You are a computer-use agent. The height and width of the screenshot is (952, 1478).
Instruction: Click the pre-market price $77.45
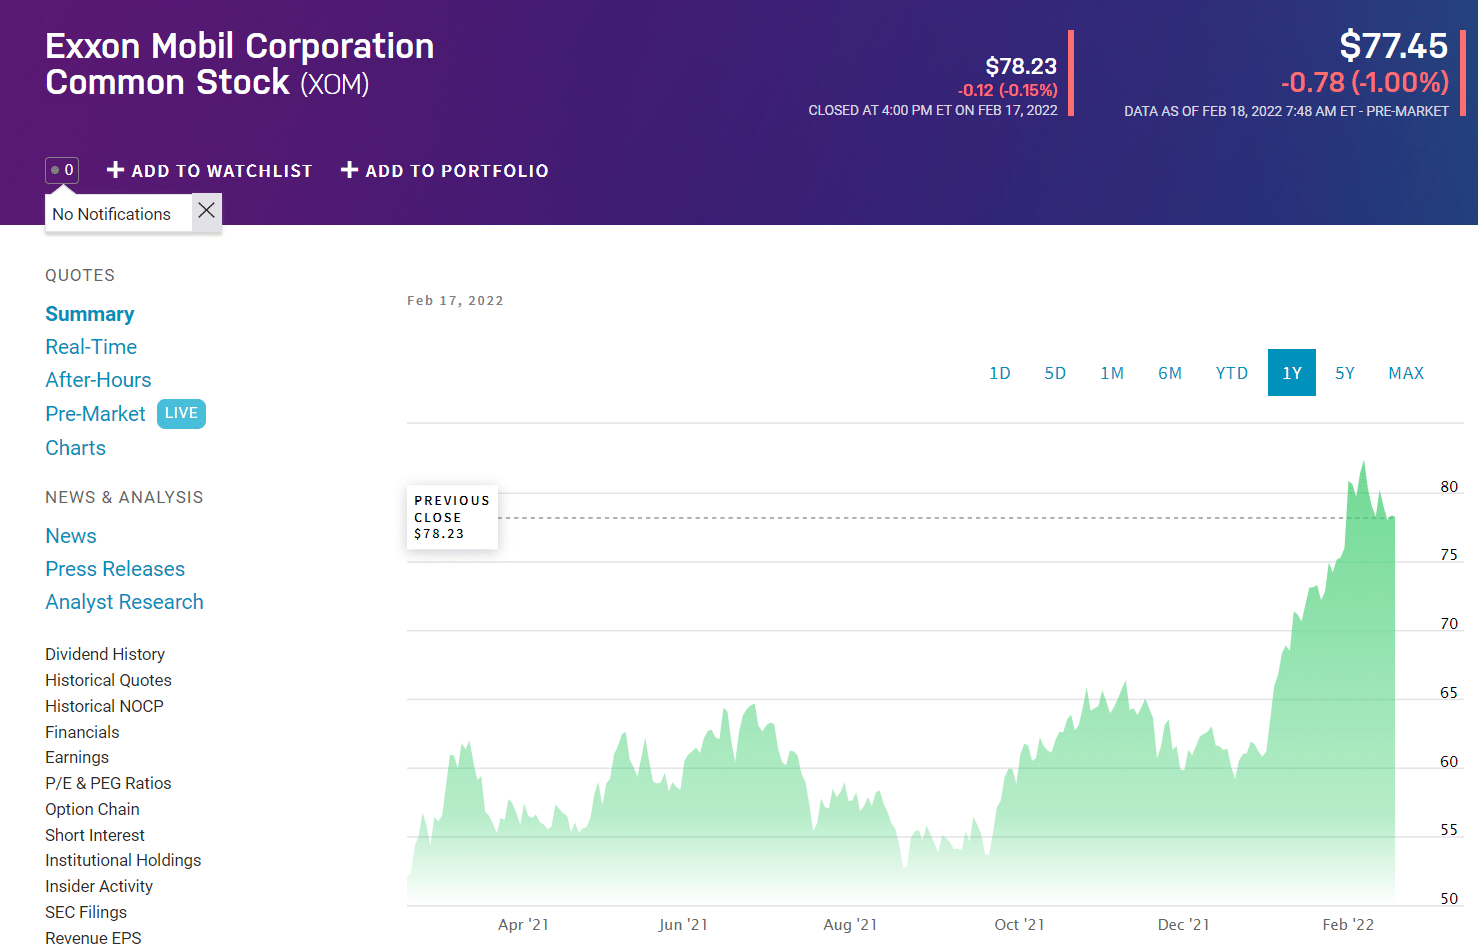point(1393,46)
